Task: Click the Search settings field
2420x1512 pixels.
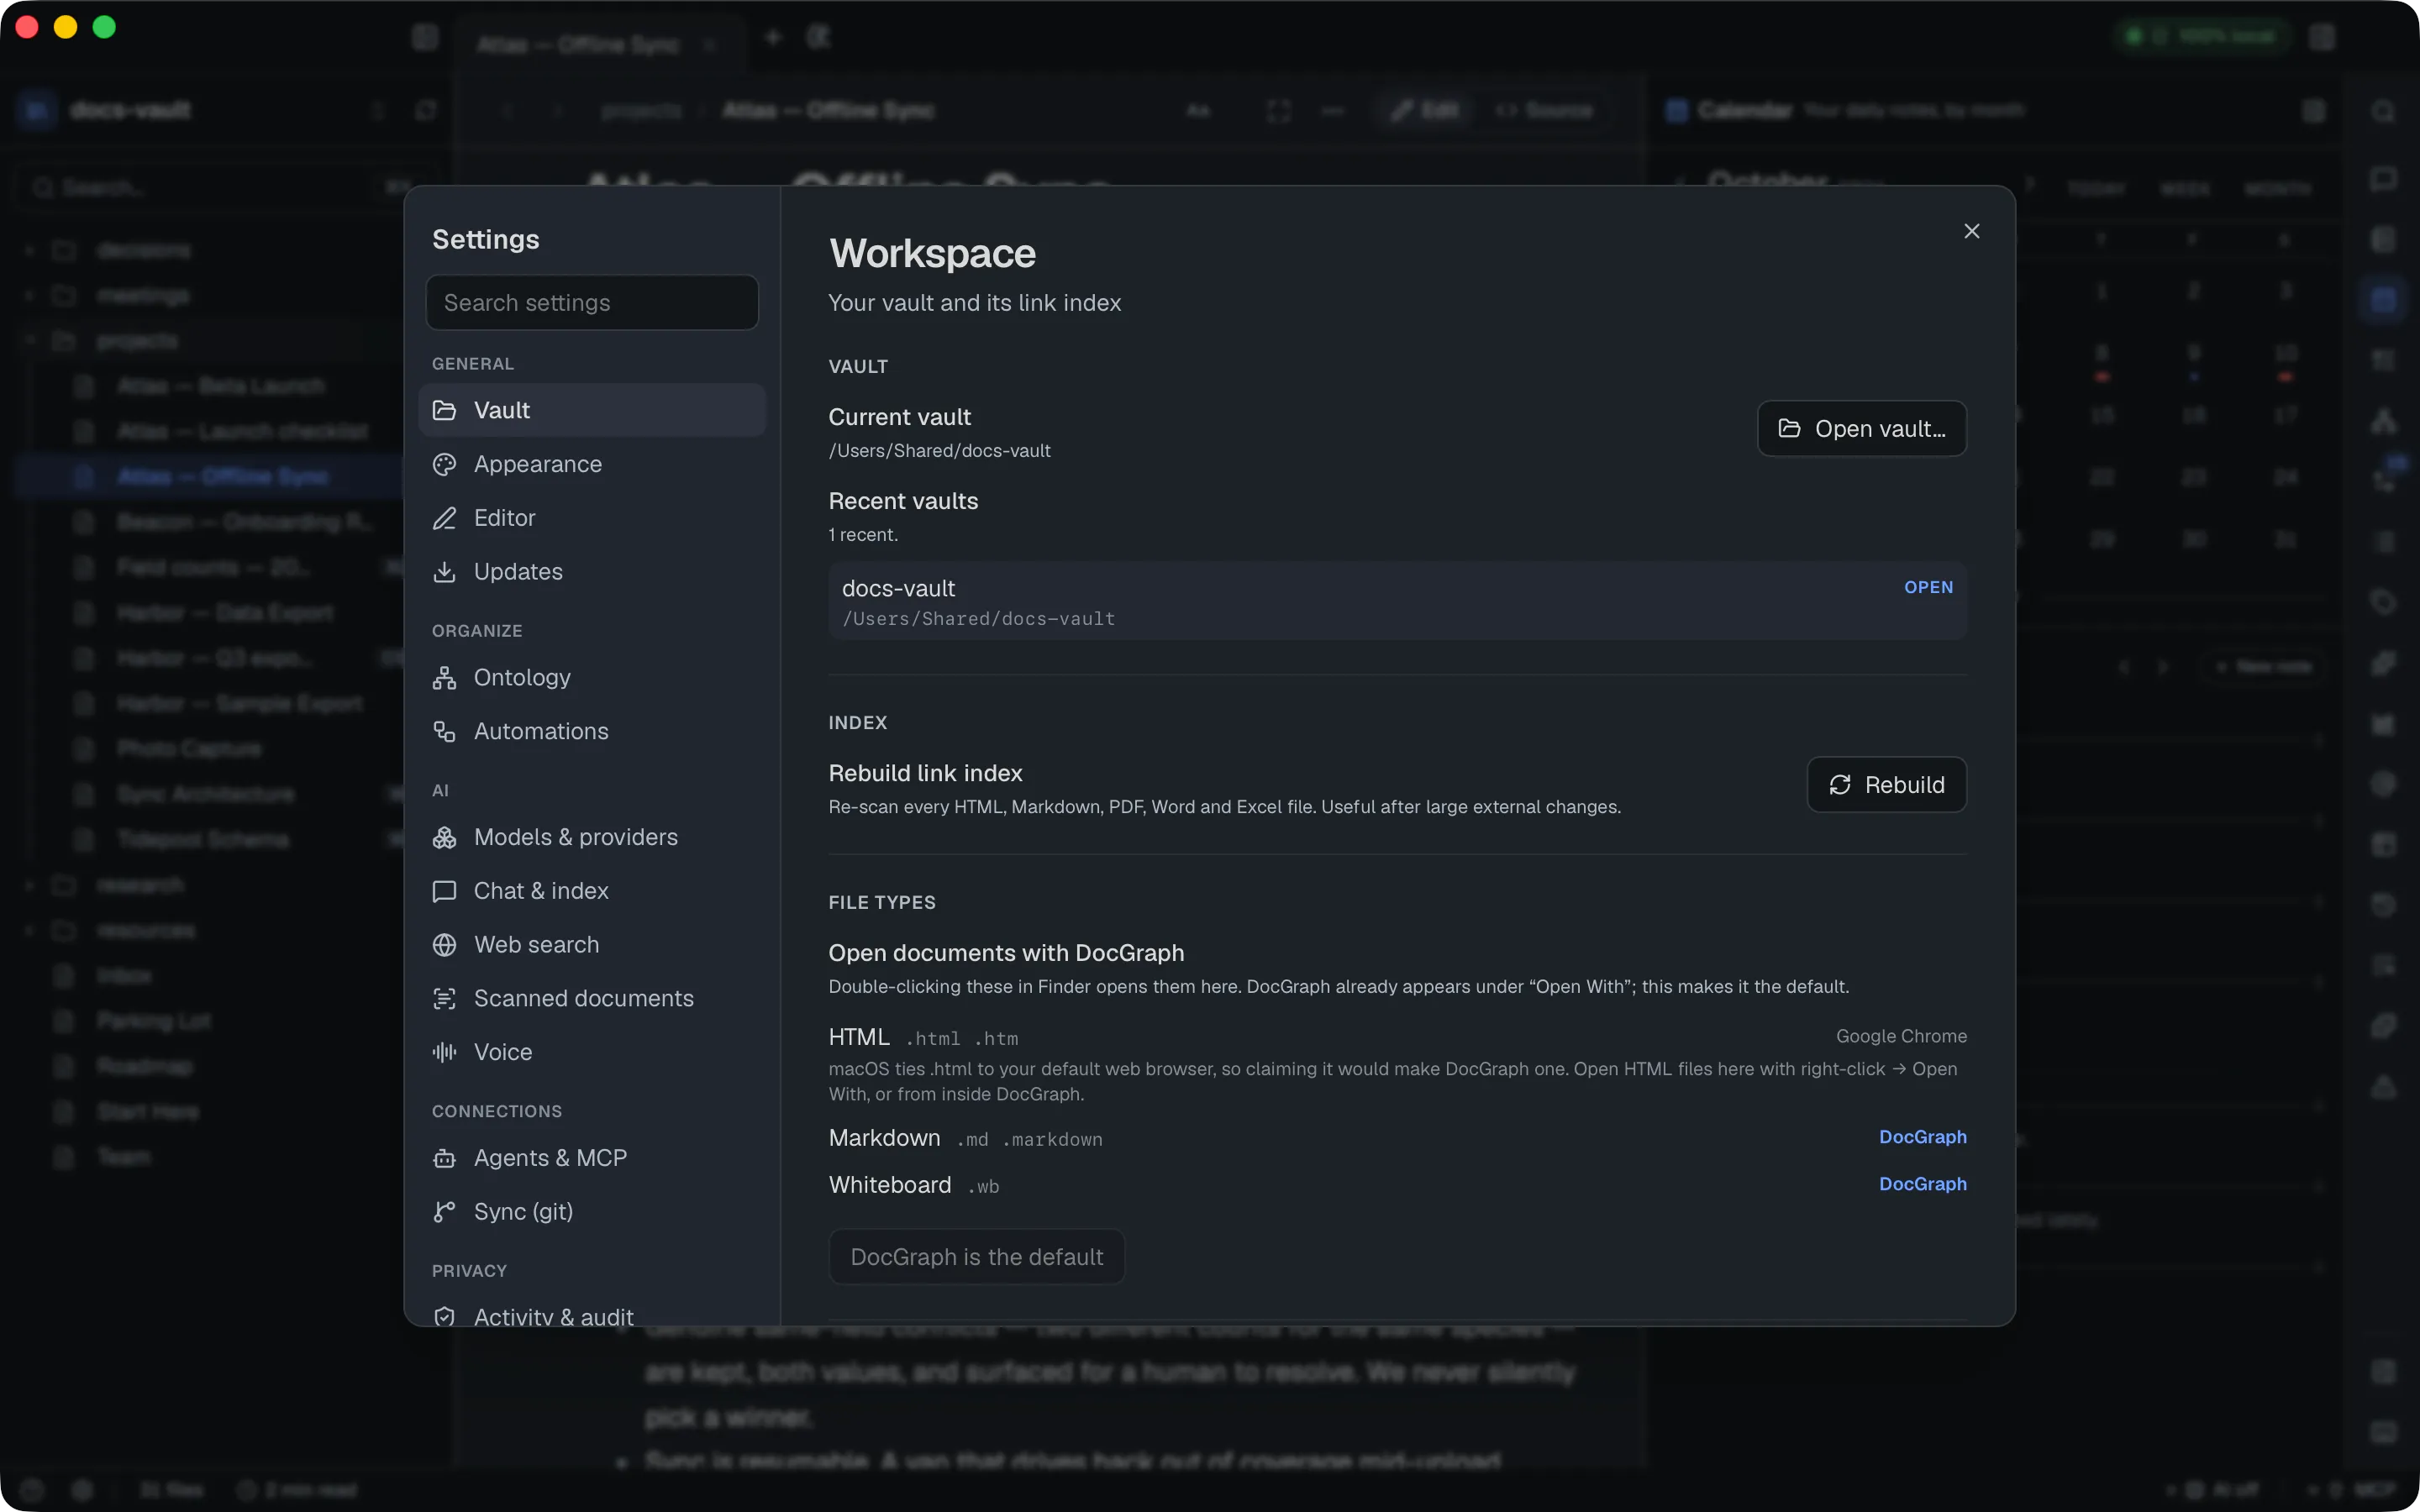Action: (x=592, y=303)
